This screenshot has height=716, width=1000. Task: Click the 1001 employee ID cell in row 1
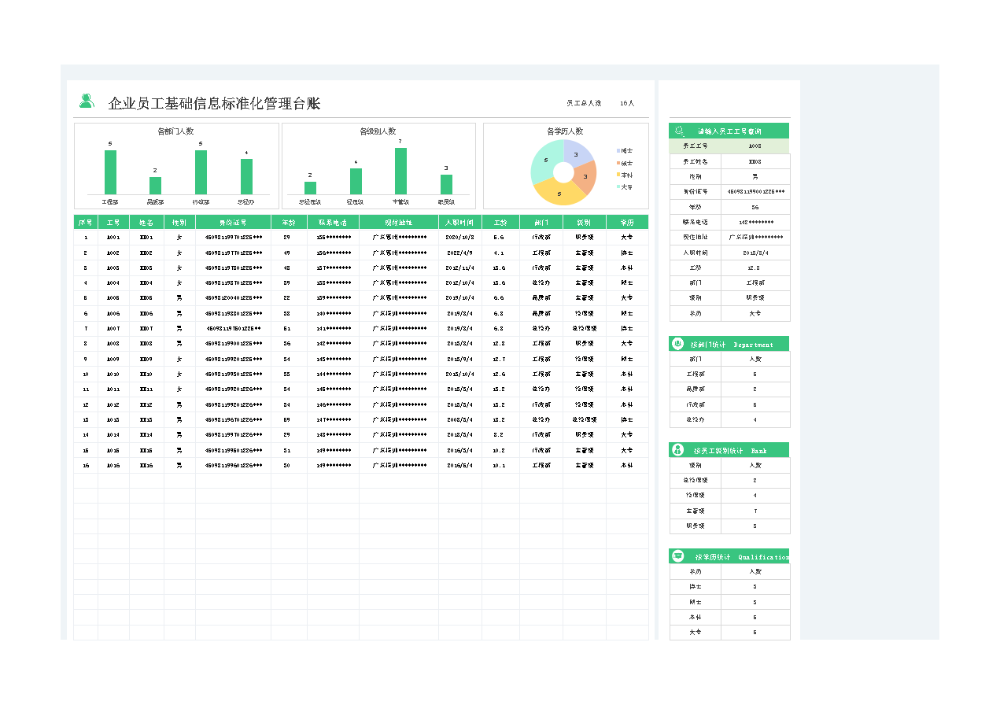(x=114, y=237)
